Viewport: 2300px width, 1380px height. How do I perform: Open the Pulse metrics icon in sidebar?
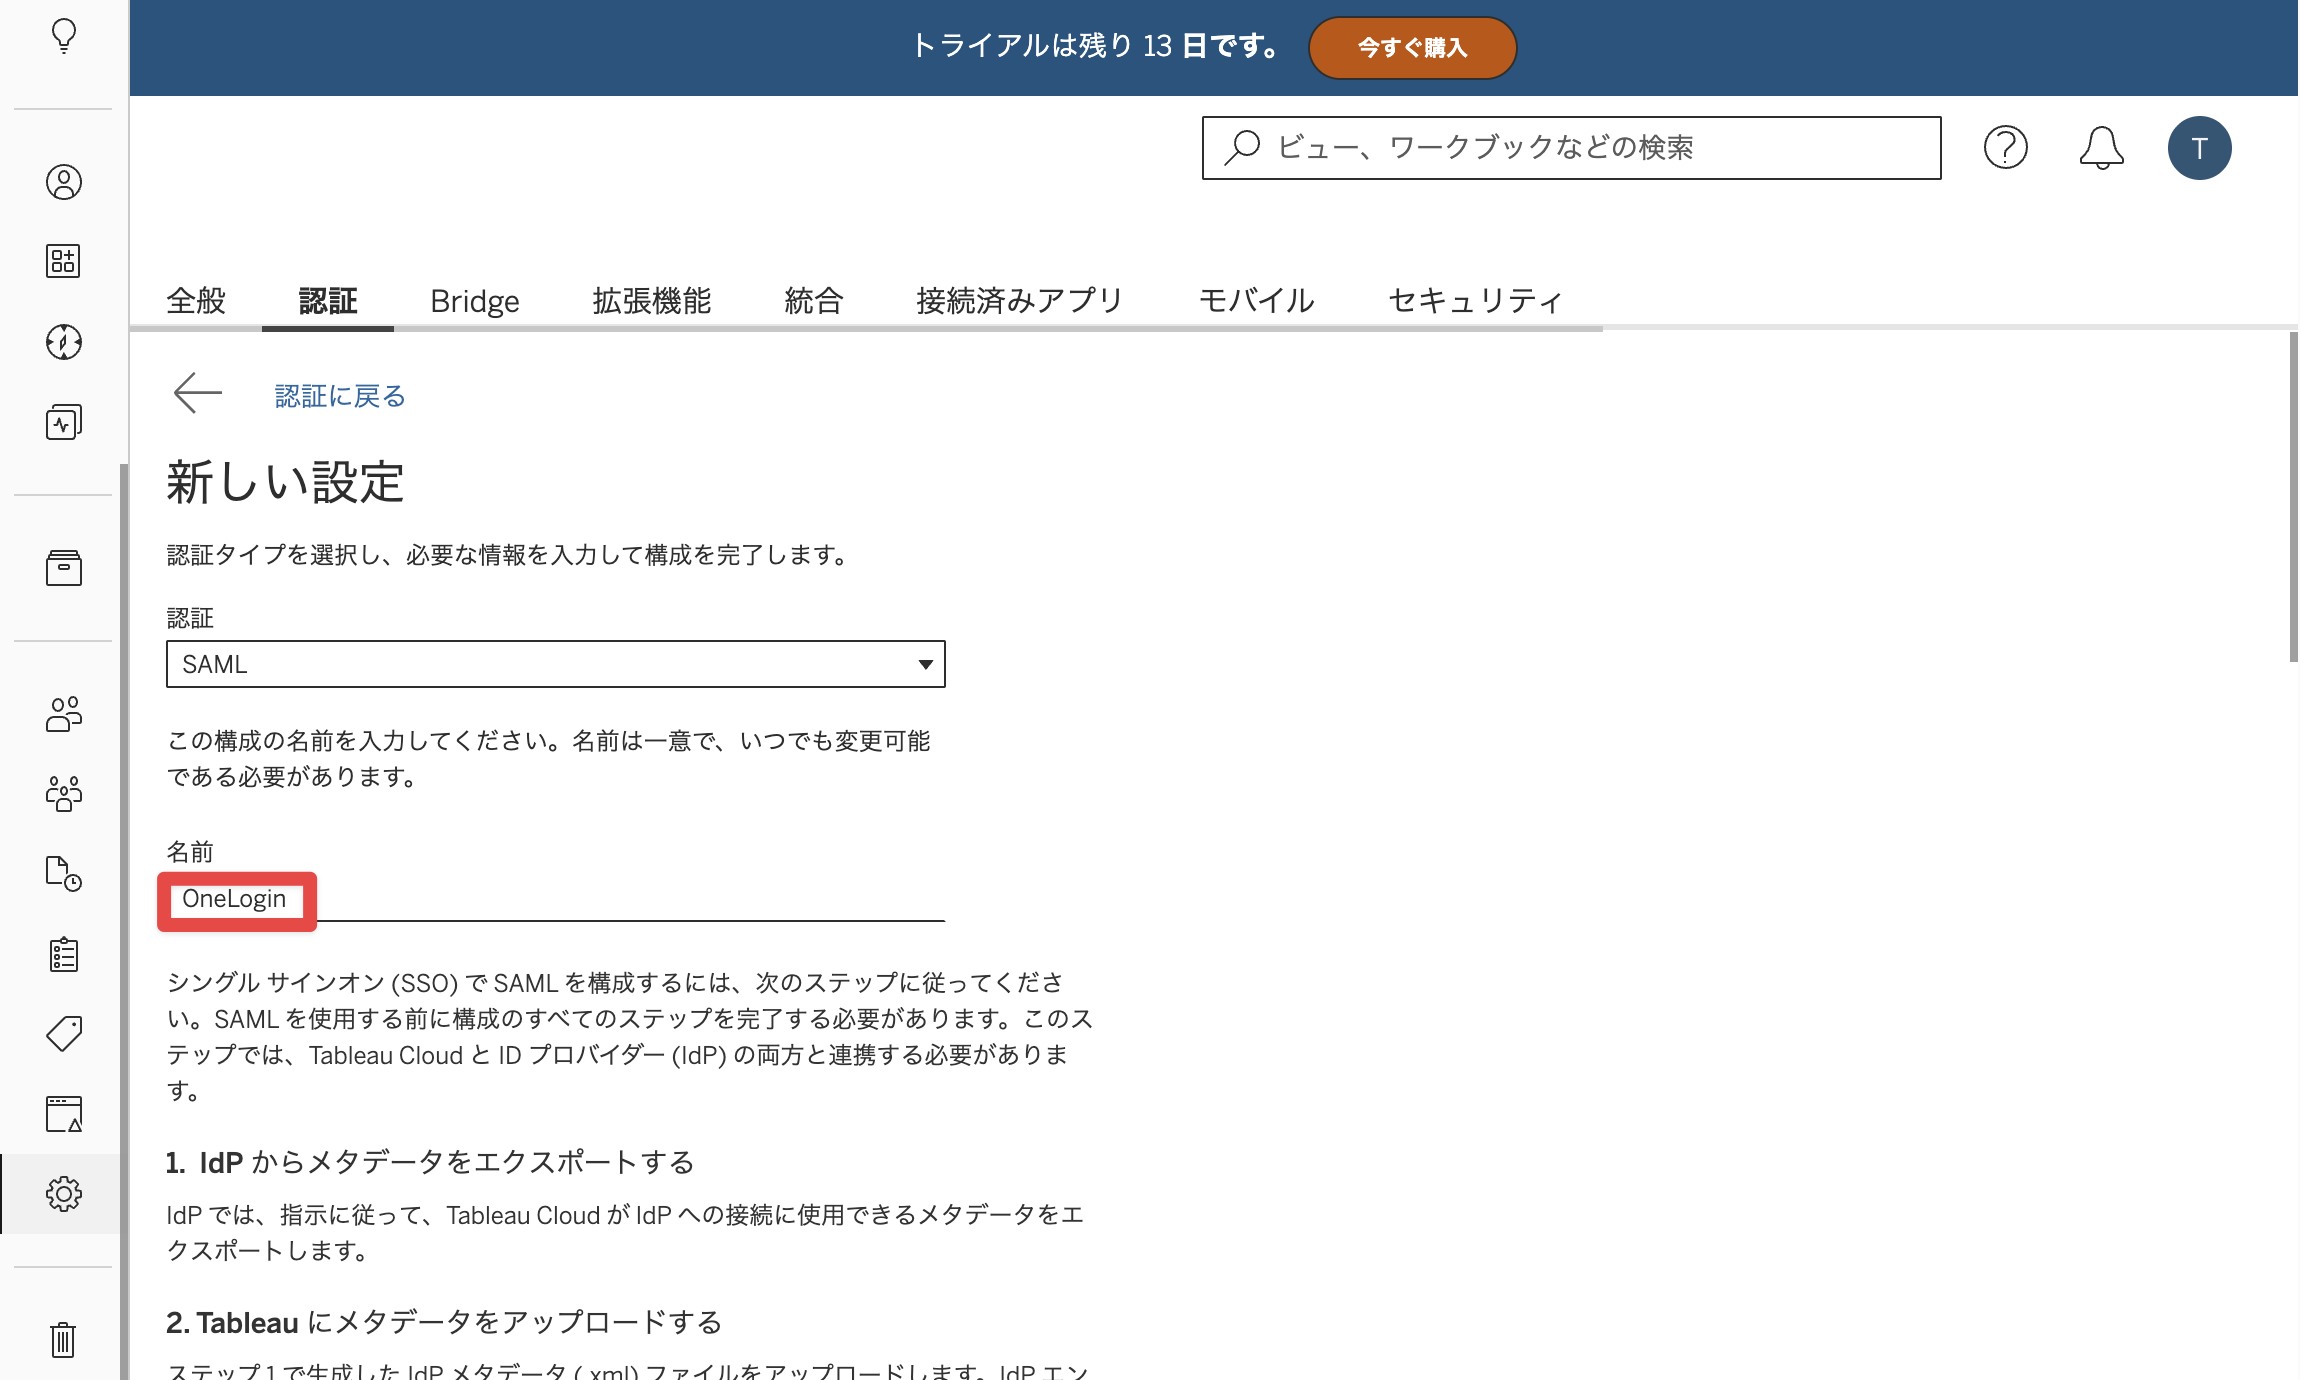(x=64, y=422)
